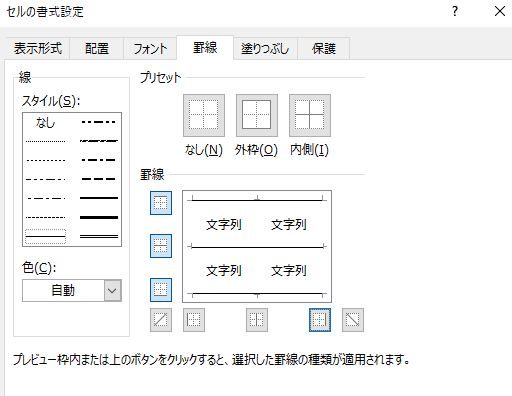This screenshot has height=396, width=512.
Task: Toggle the top border button
Action: coord(161,203)
